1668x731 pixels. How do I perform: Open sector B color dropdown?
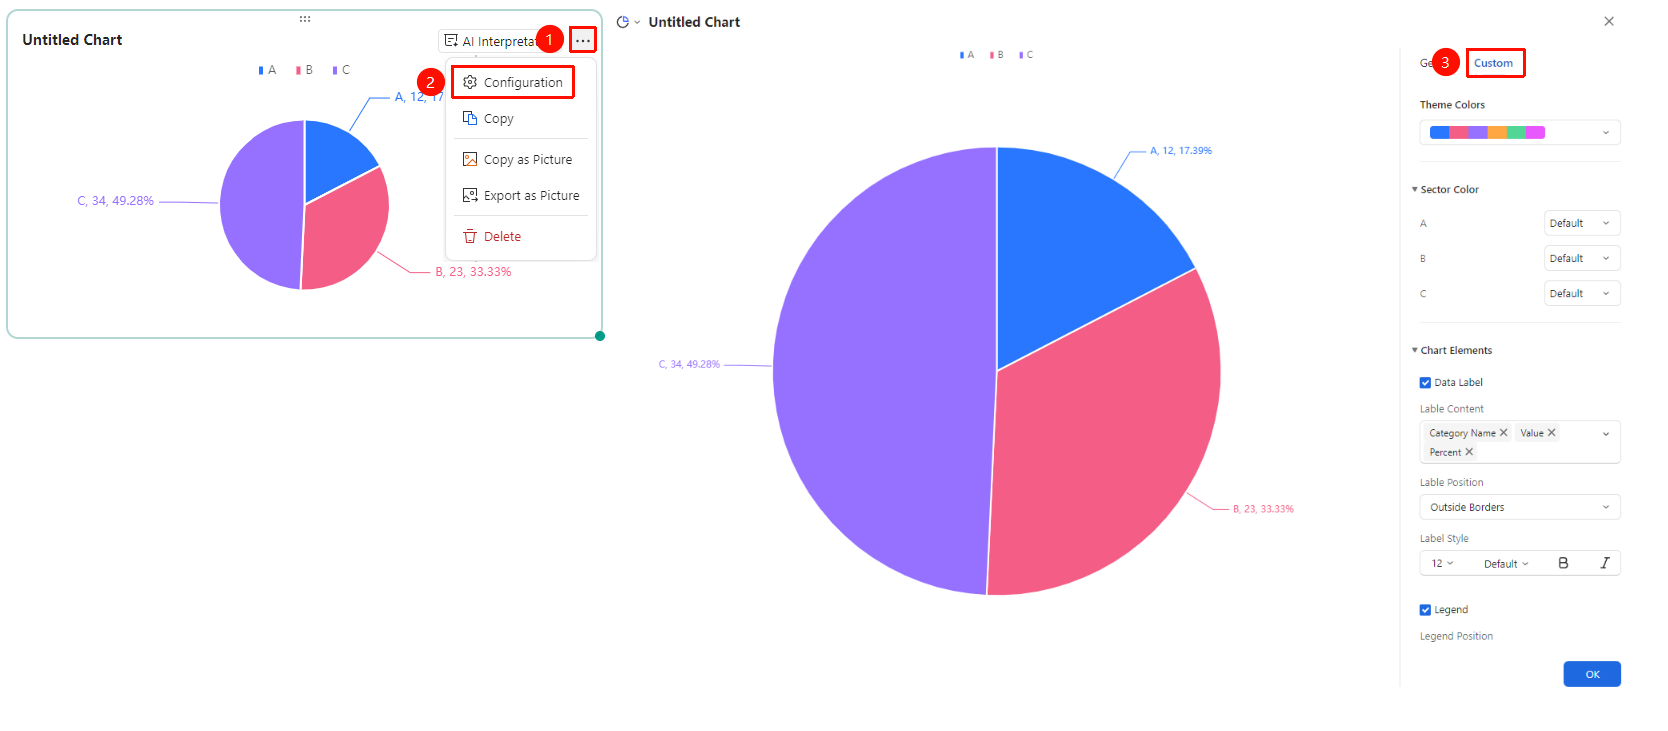click(x=1582, y=258)
